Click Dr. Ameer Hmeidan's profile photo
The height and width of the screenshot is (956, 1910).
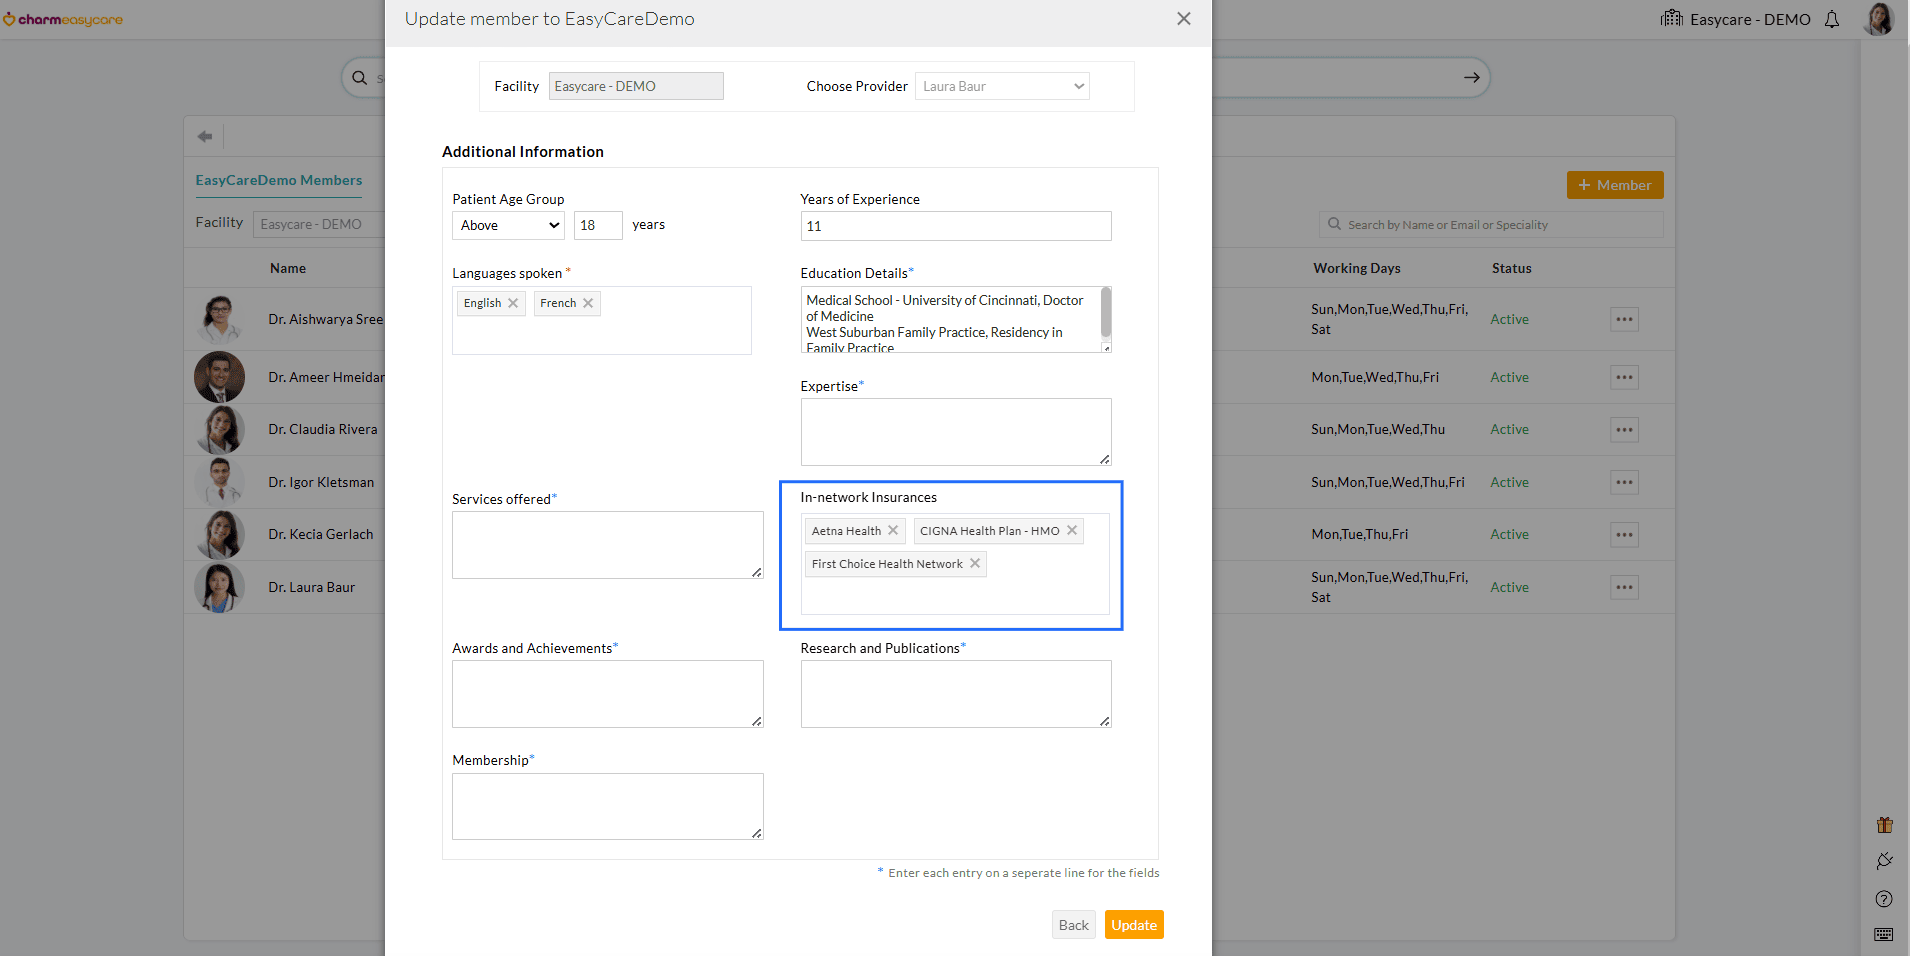[220, 377]
